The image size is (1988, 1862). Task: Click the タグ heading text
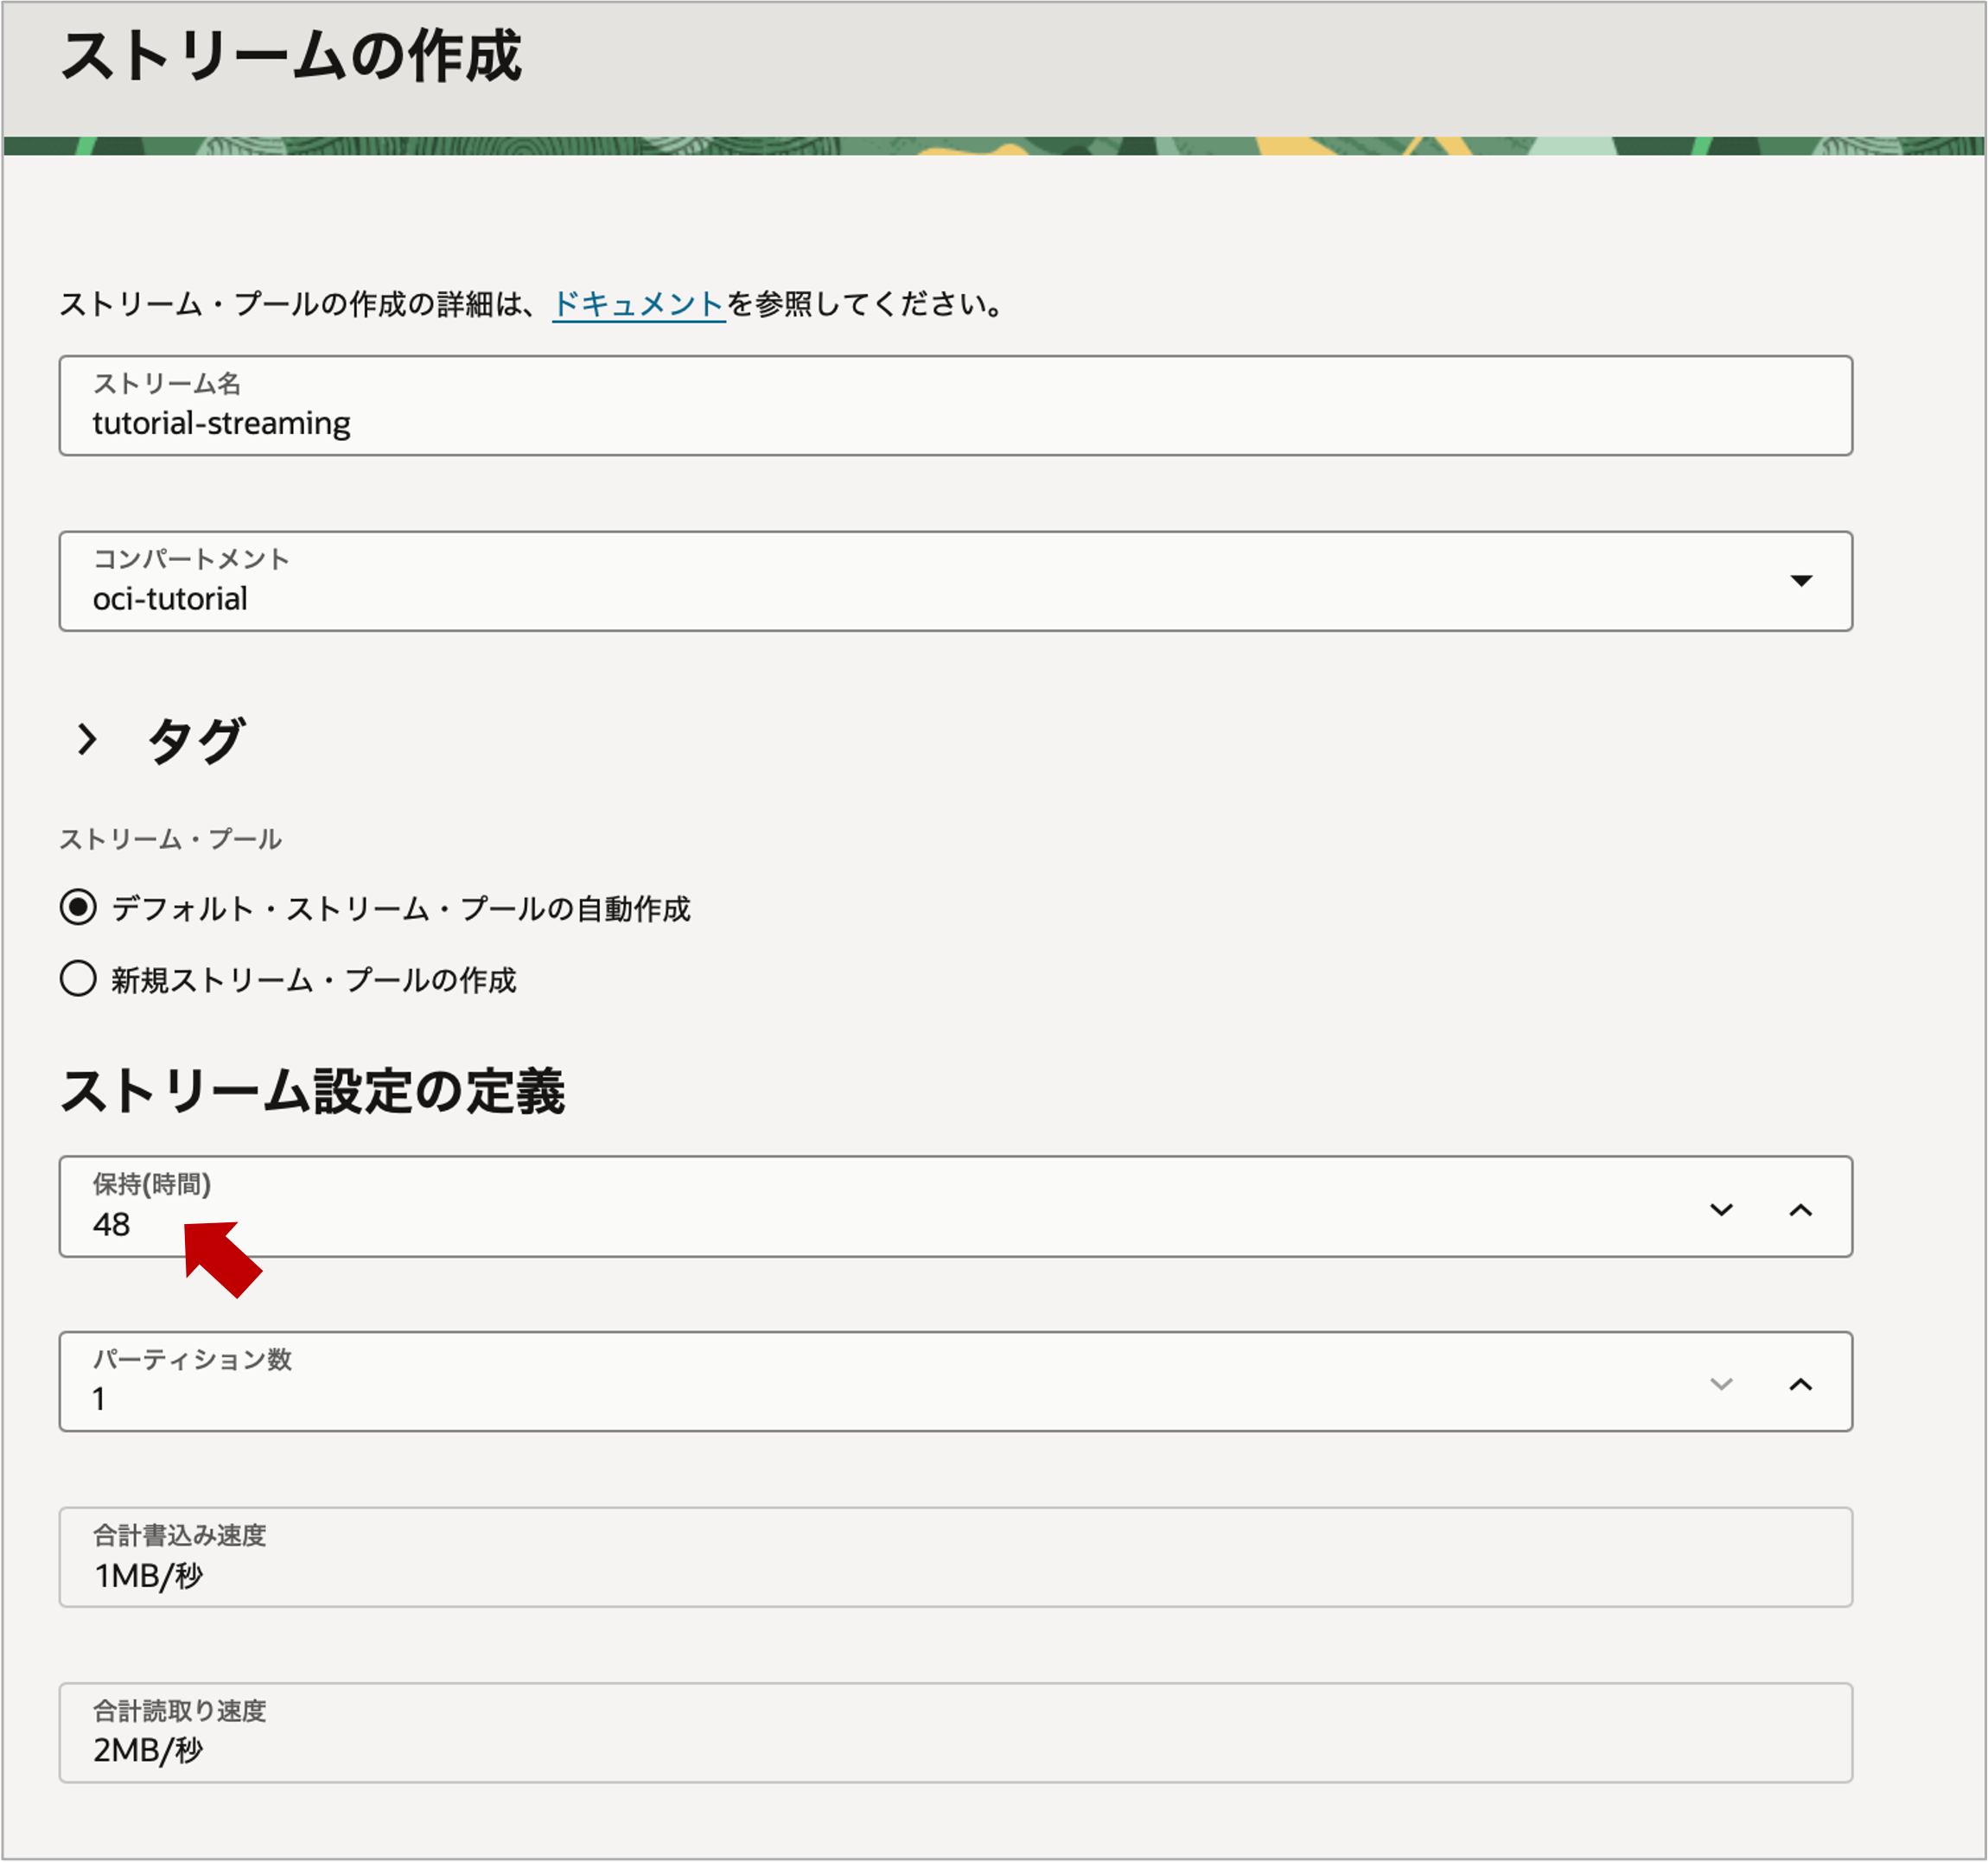coord(195,740)
